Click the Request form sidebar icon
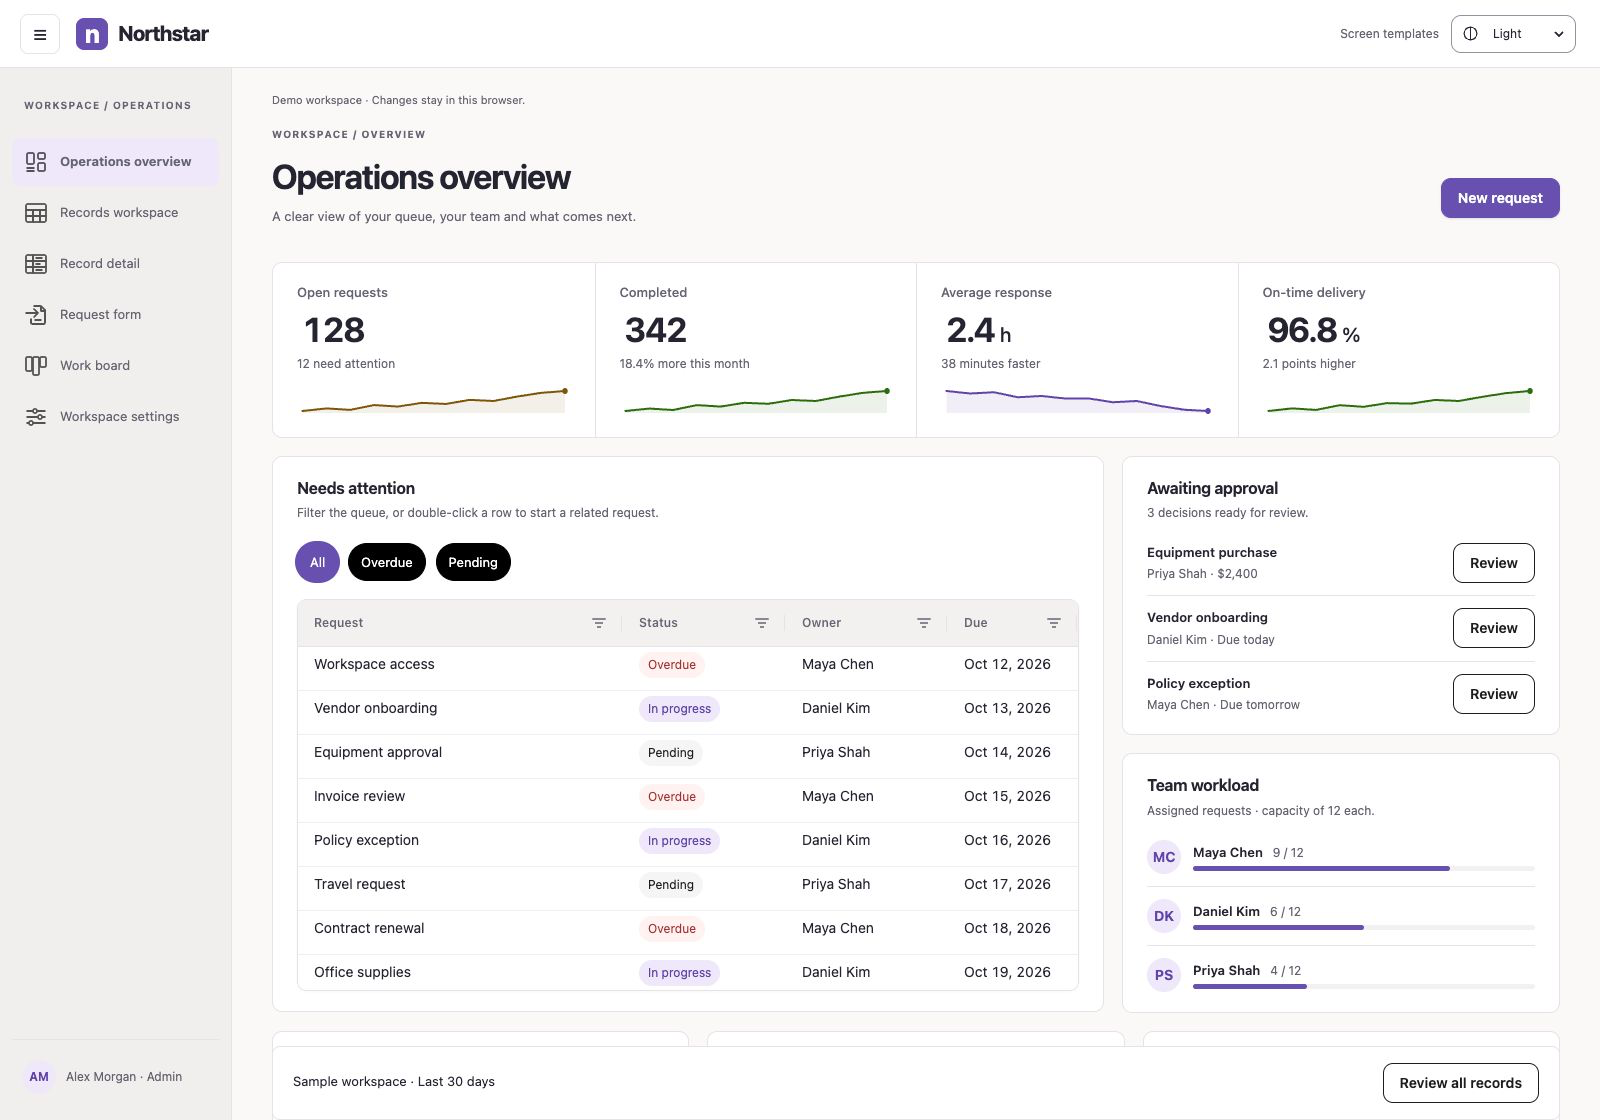 click(x=36, y=315)
